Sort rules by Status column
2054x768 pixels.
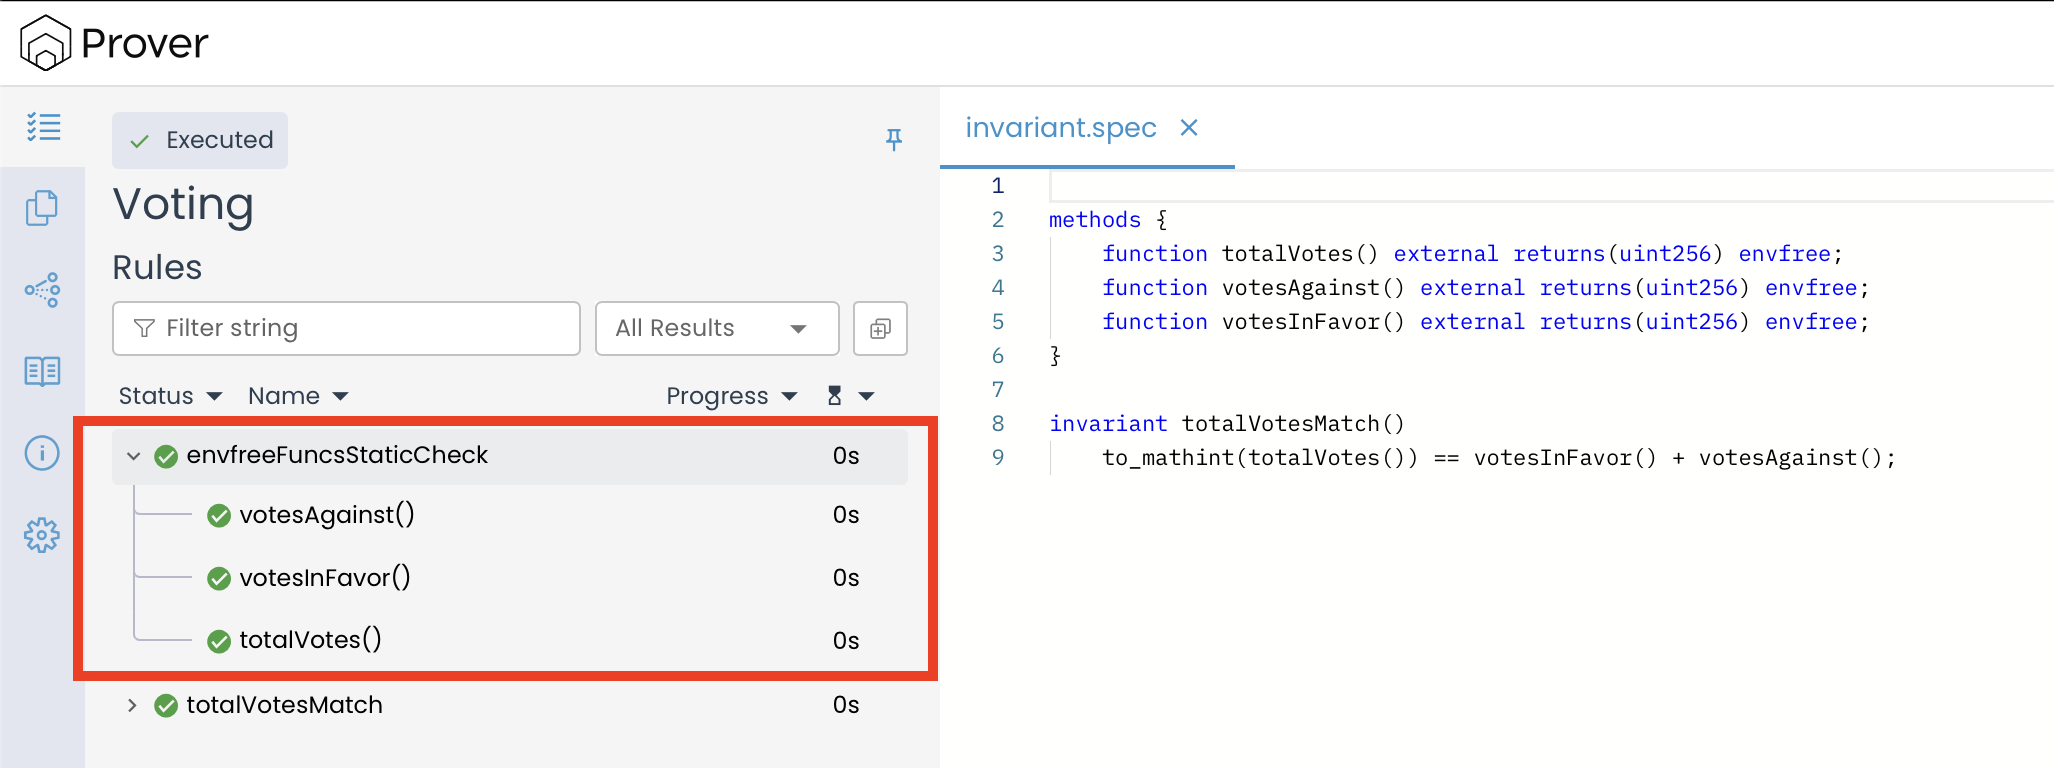pyautogui.click(x=169, y=396)
